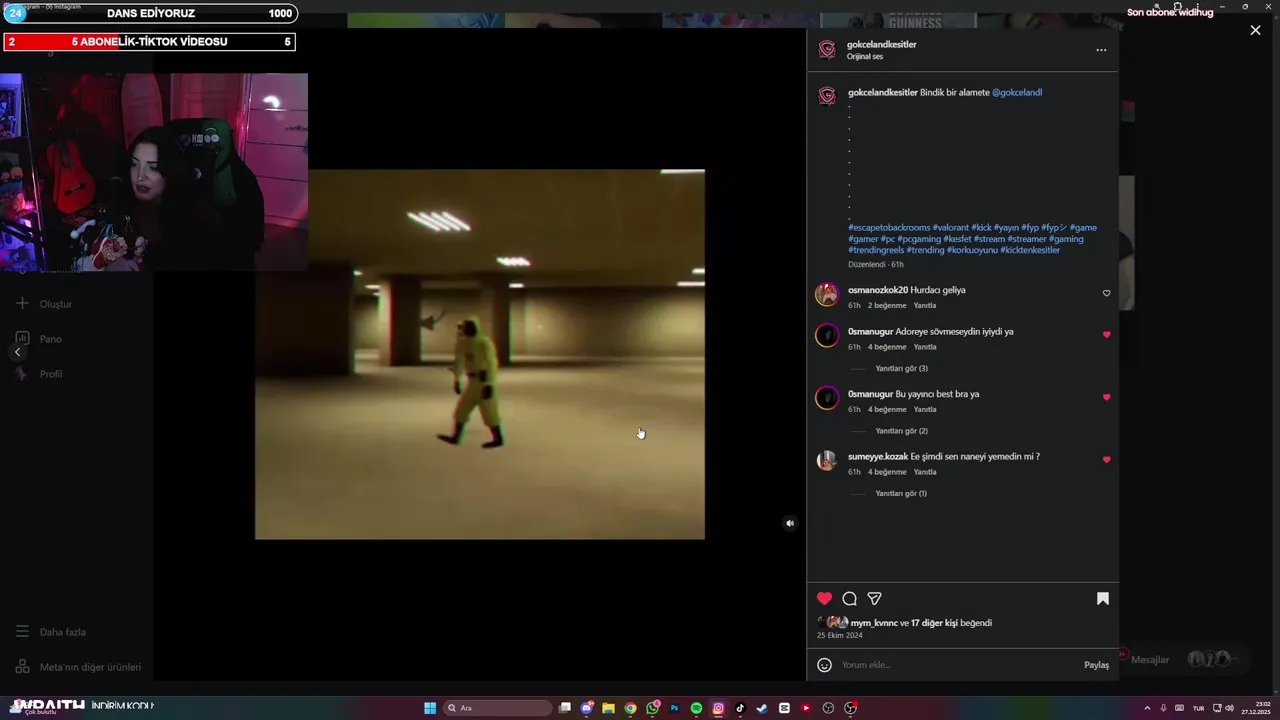Open the touch keyboard tray icon
This screenshot has height=720, width=1280.
(x=1179, y=708)
